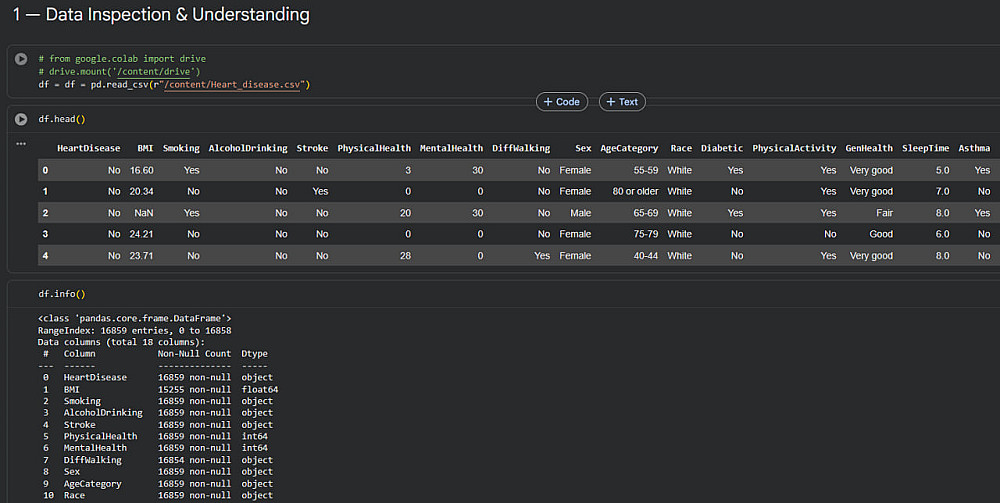Click the '80 or older' AgeCategory cell
1000x503 pixels.
pyautogui.click(x=634, y=191)
